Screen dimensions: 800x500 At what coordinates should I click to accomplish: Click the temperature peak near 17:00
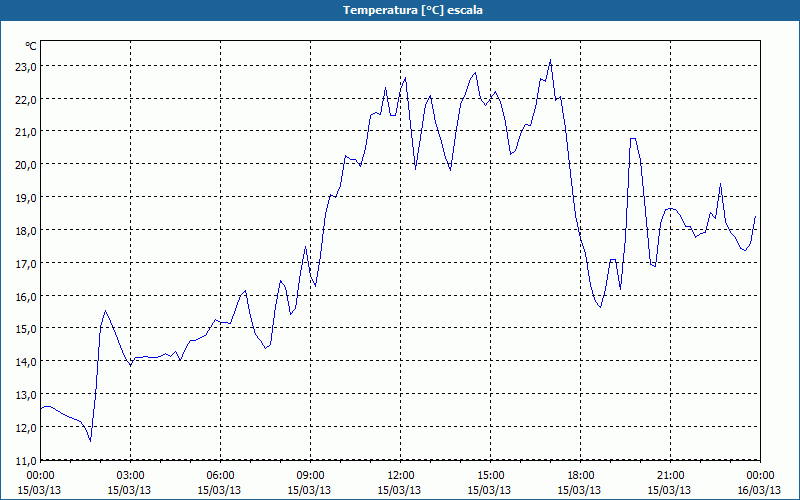click(x=550, y=60)
